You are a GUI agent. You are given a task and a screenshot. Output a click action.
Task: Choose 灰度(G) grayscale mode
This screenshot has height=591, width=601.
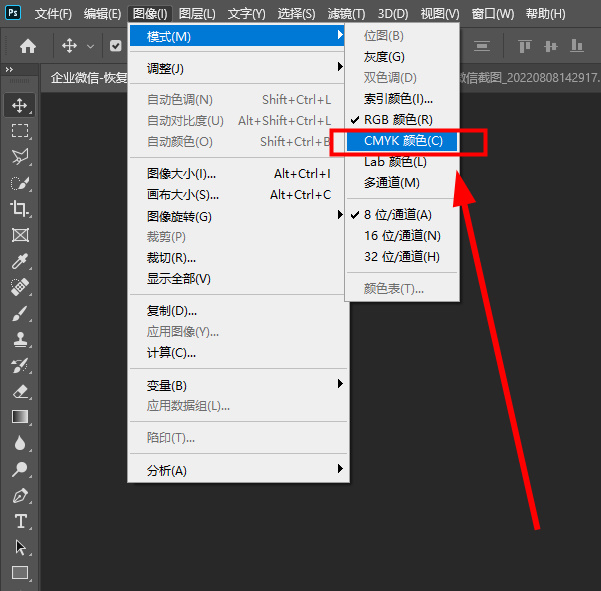(402, 57)
